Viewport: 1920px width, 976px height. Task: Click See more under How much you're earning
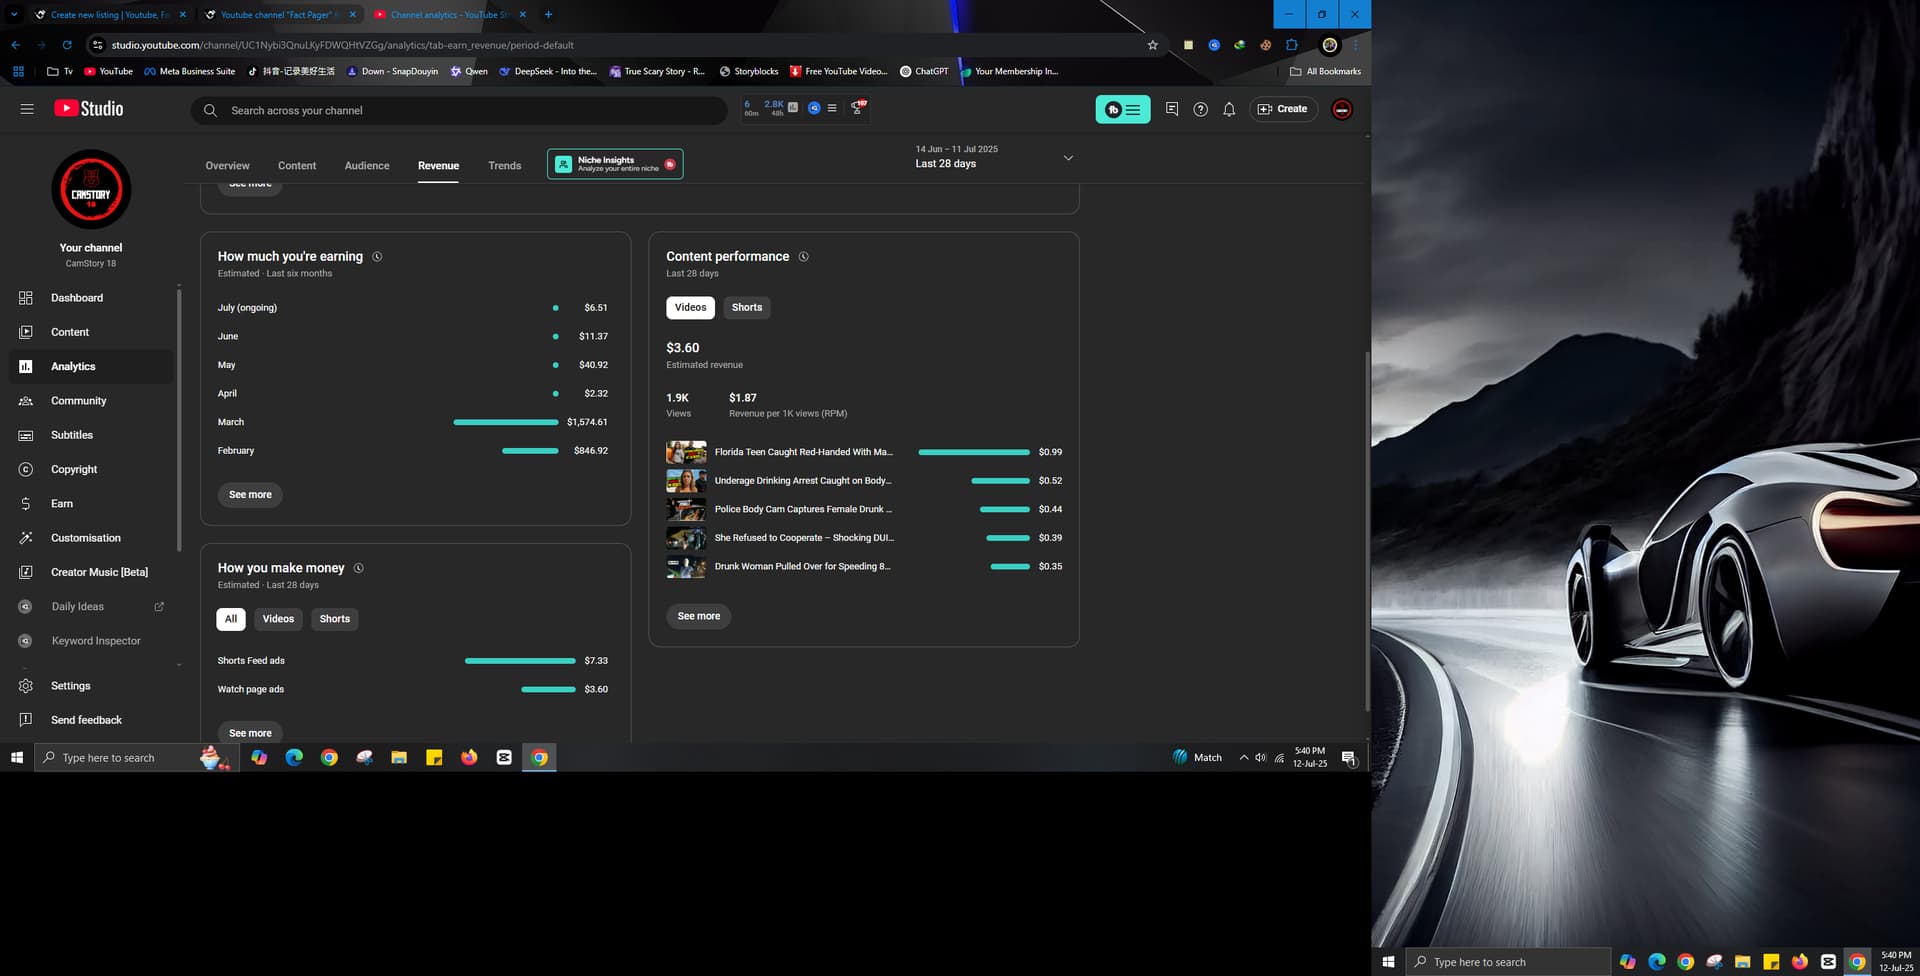(250, 495)
